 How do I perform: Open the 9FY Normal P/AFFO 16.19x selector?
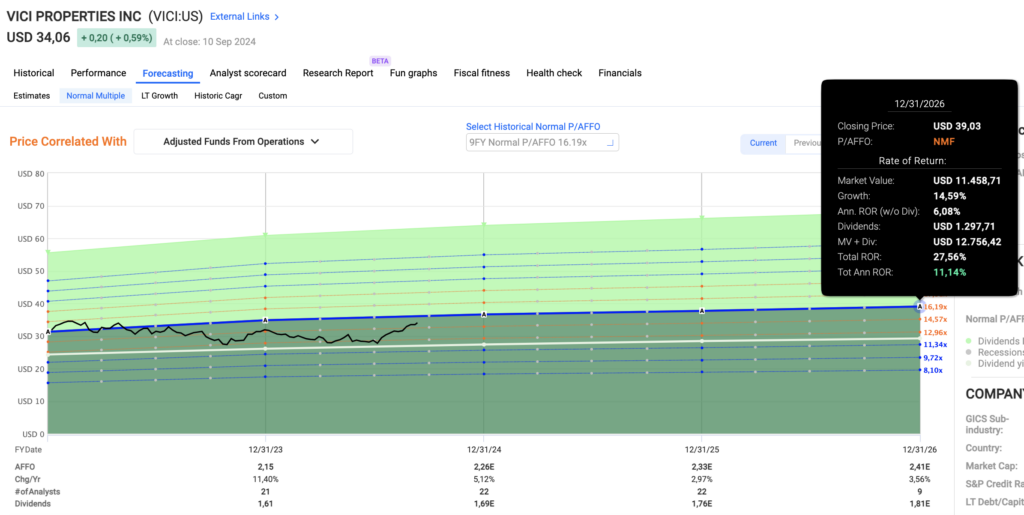coord(542,142)
